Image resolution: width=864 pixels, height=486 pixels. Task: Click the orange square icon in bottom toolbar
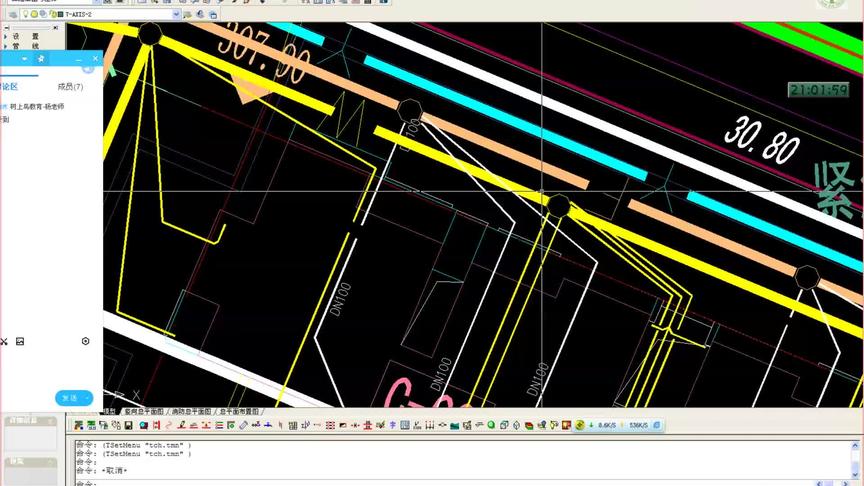566,425
